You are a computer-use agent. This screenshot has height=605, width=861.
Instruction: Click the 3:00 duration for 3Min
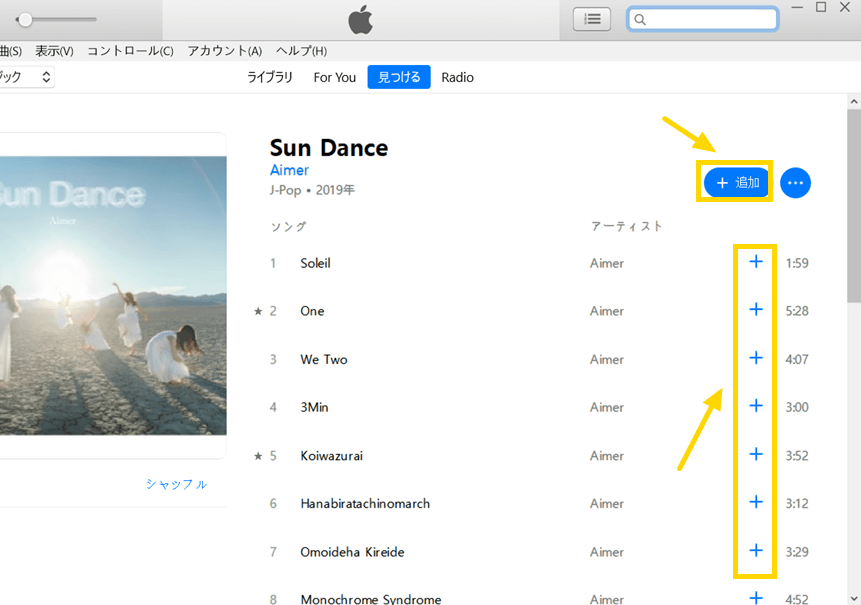click(x=797, y=407)
